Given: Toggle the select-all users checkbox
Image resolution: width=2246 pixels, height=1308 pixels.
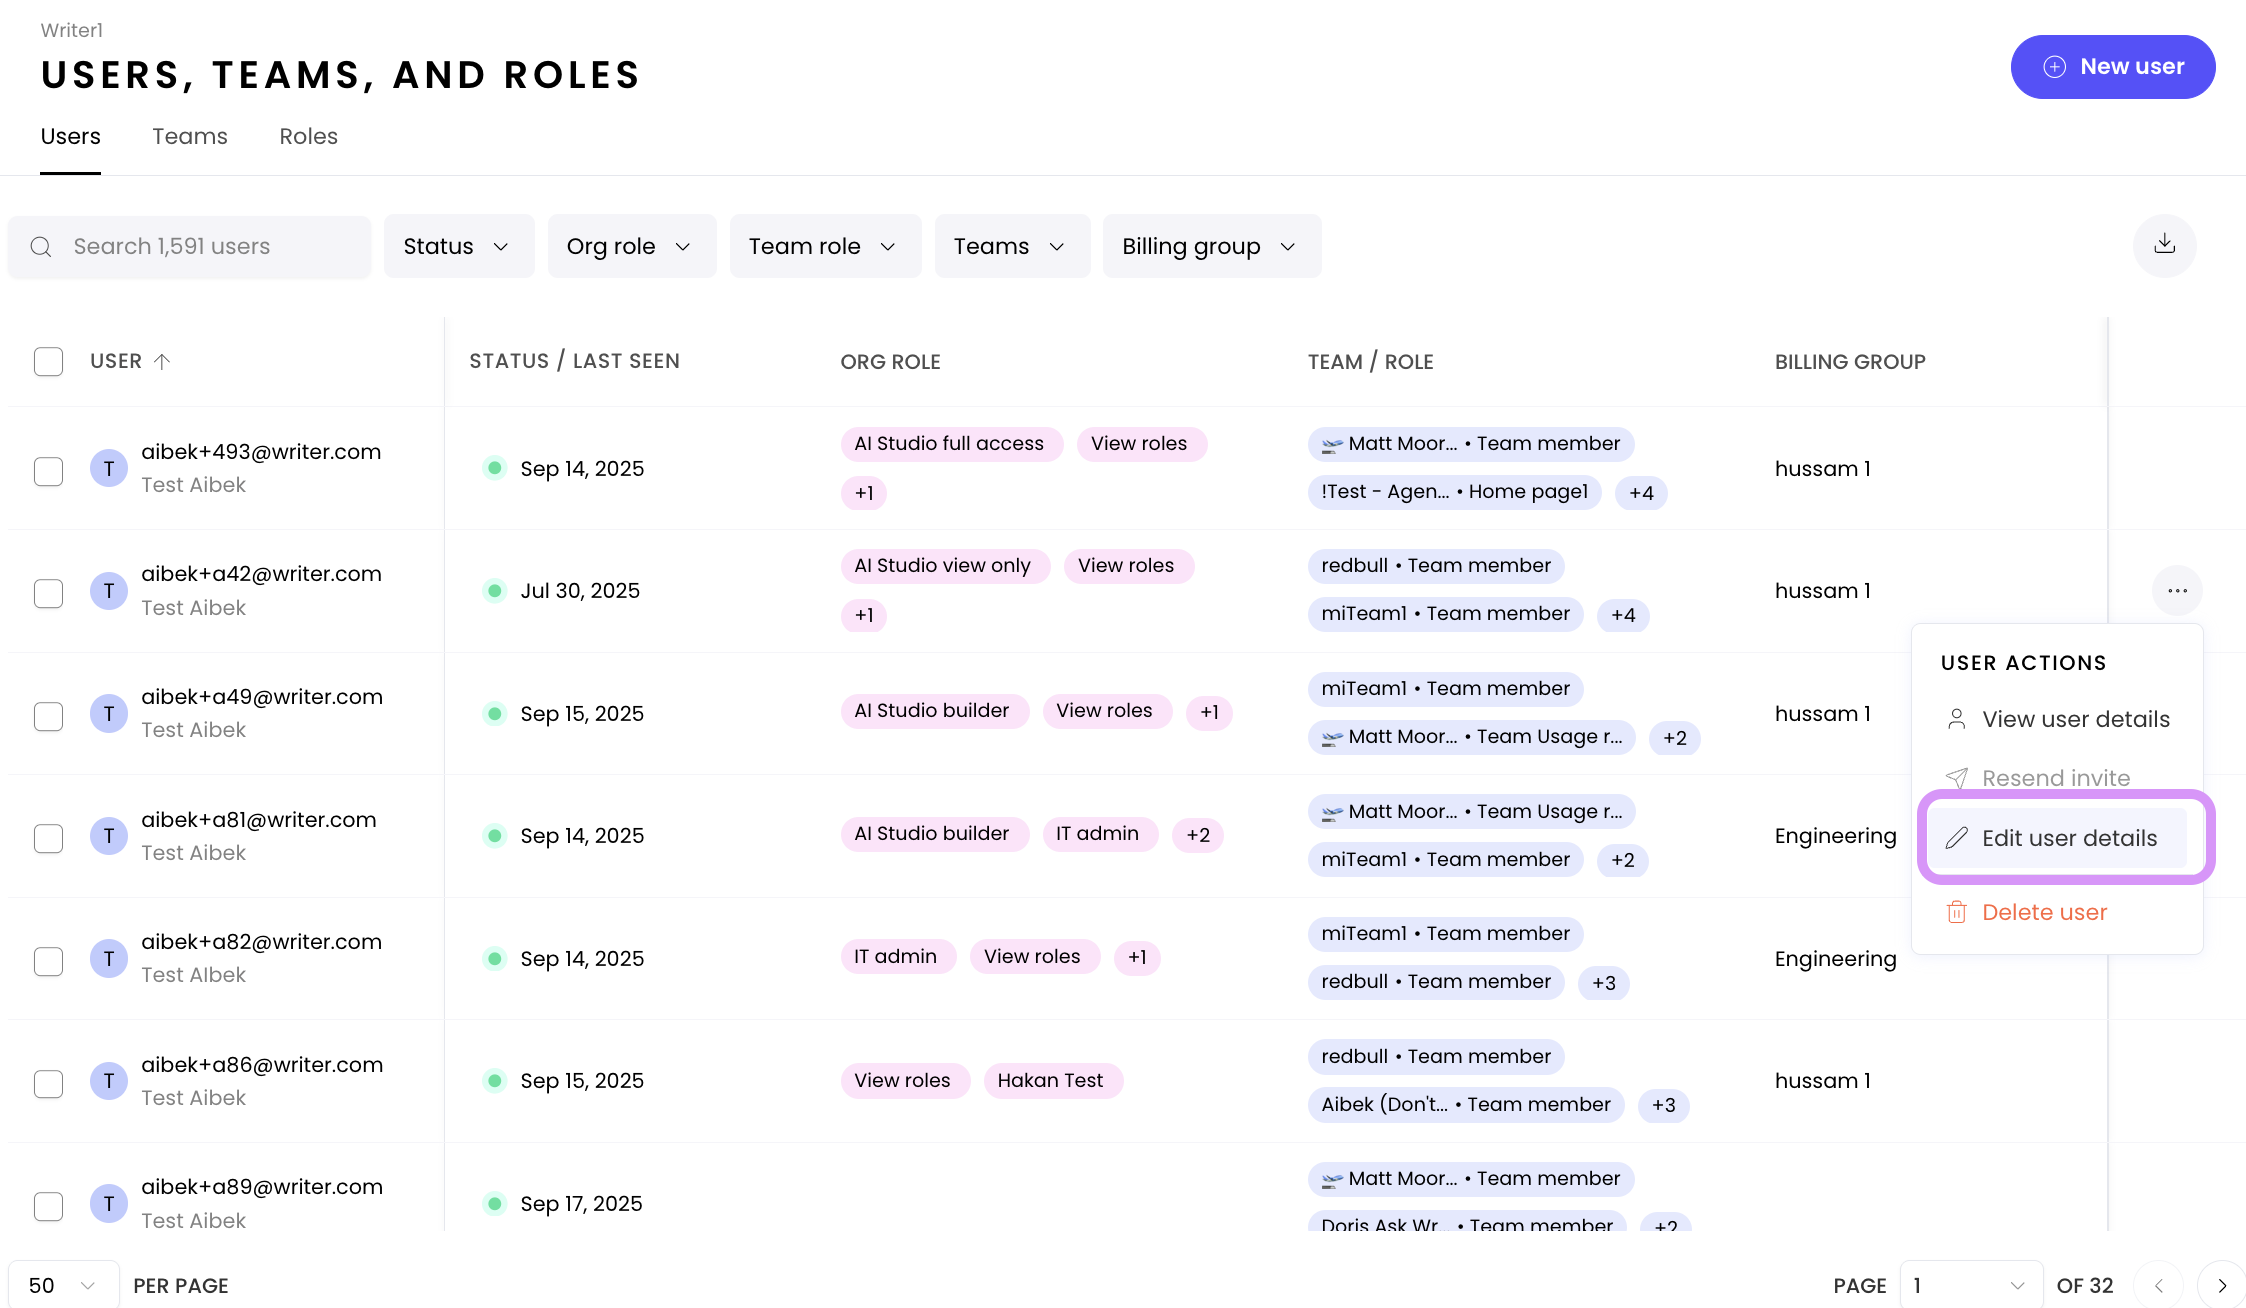Looking at the screenshot, I should point(48,362).
